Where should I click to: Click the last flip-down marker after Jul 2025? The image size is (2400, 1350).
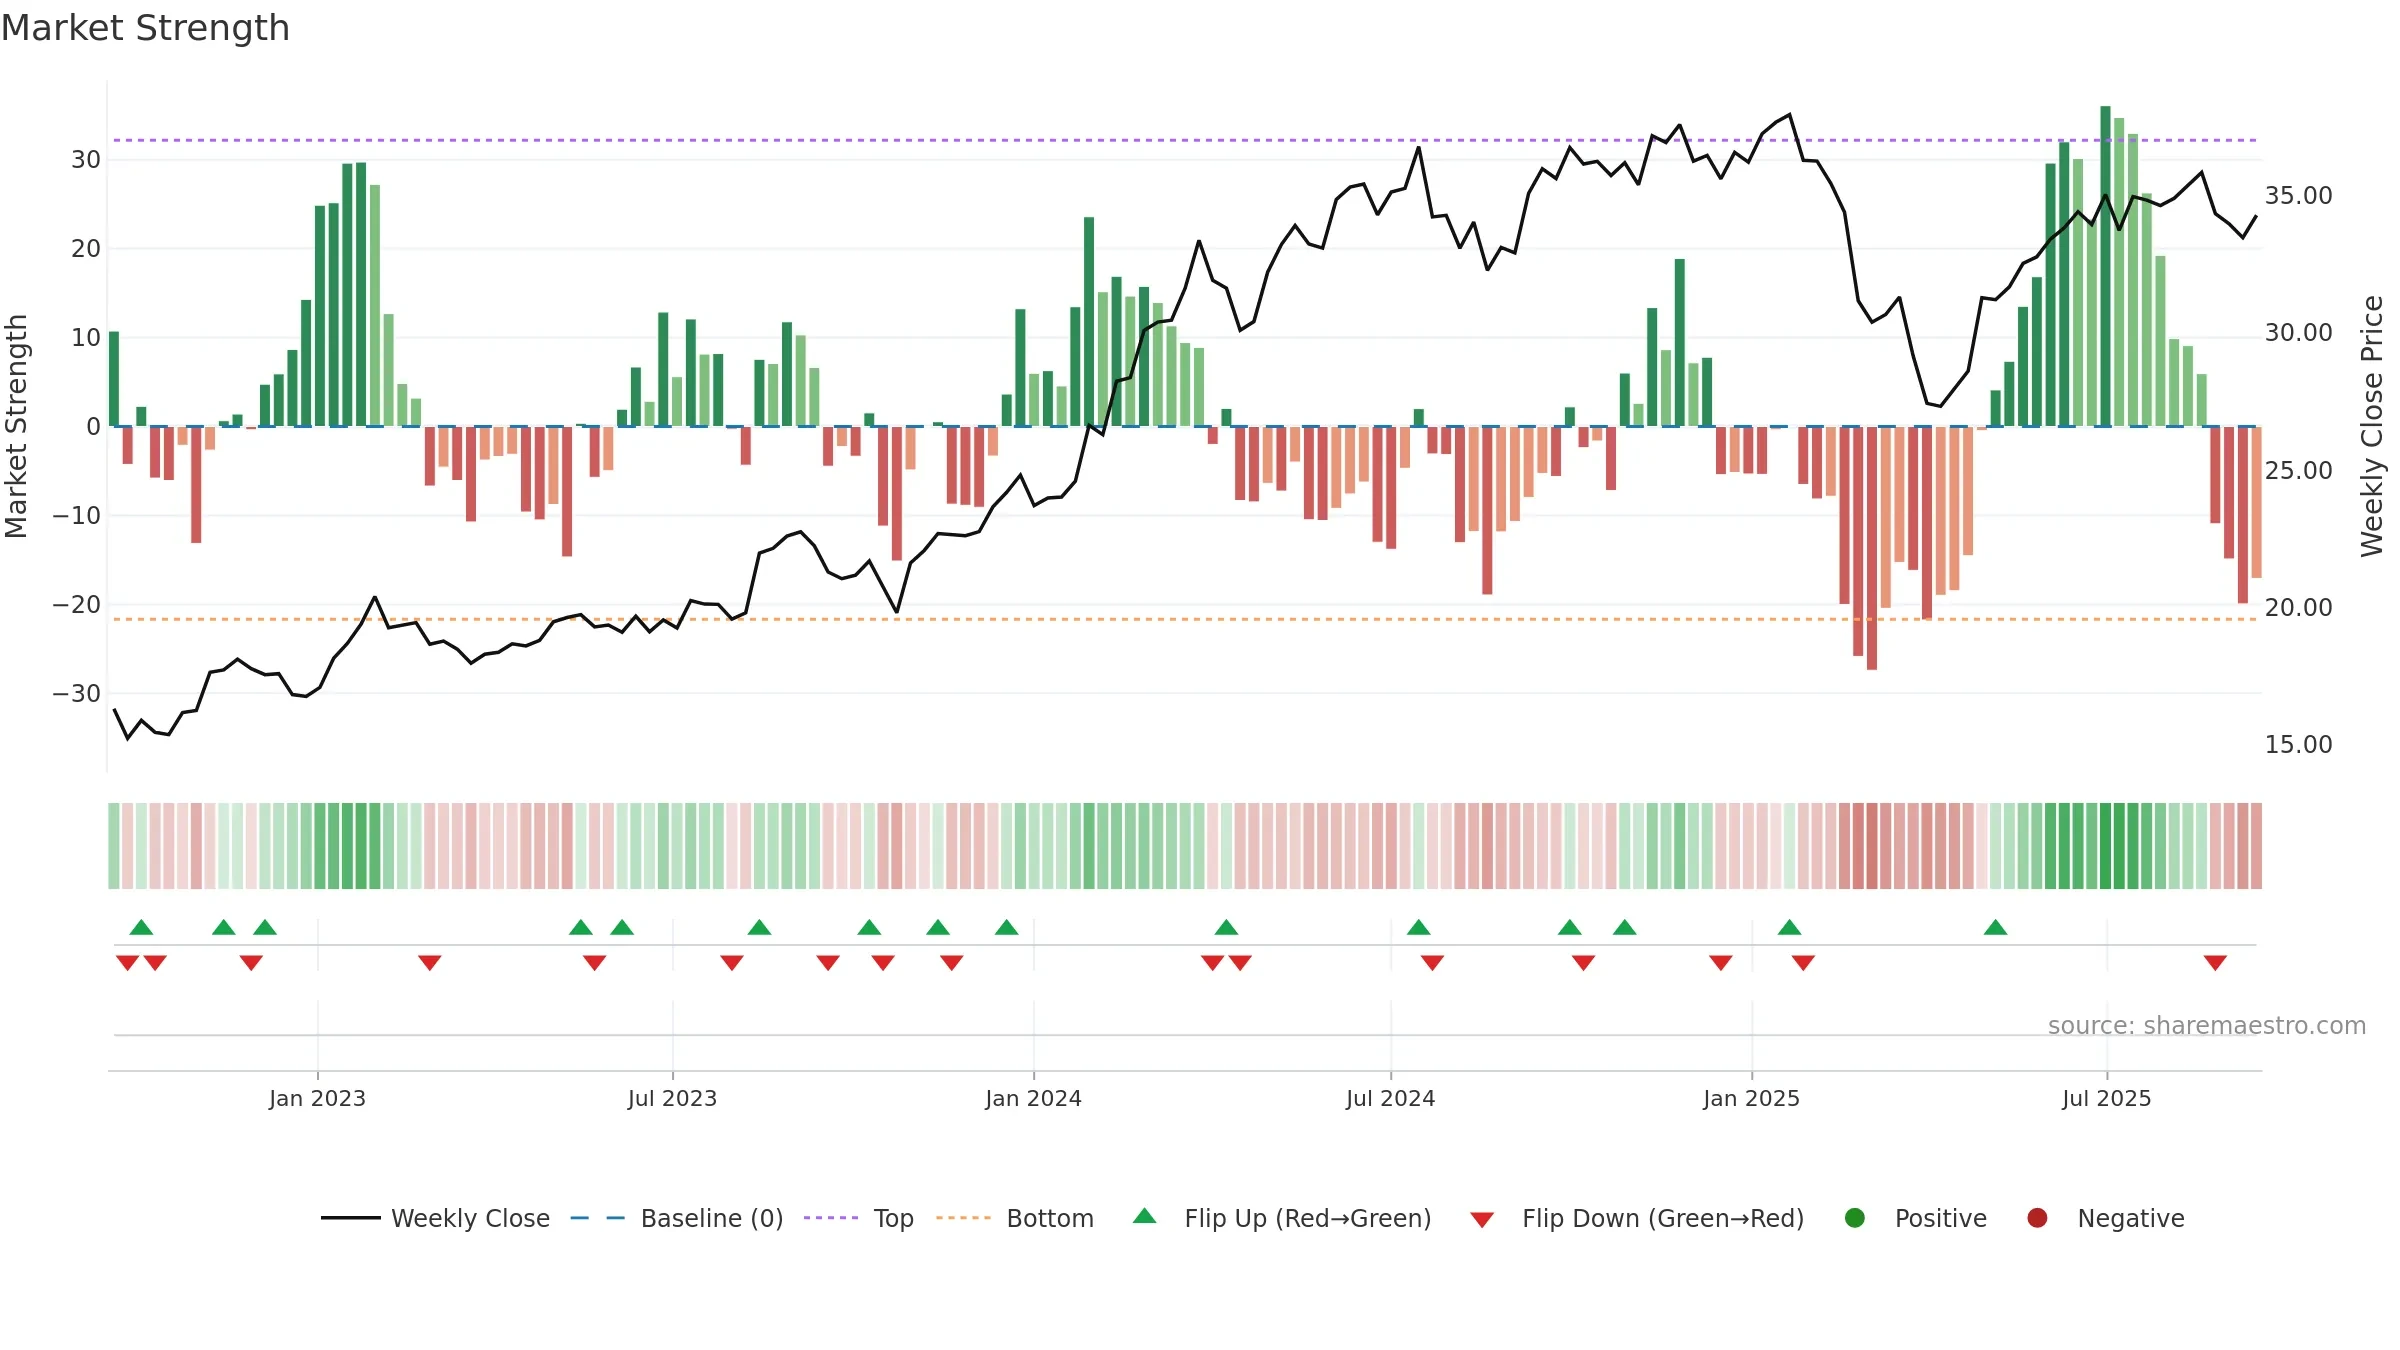coord(2215,963)
